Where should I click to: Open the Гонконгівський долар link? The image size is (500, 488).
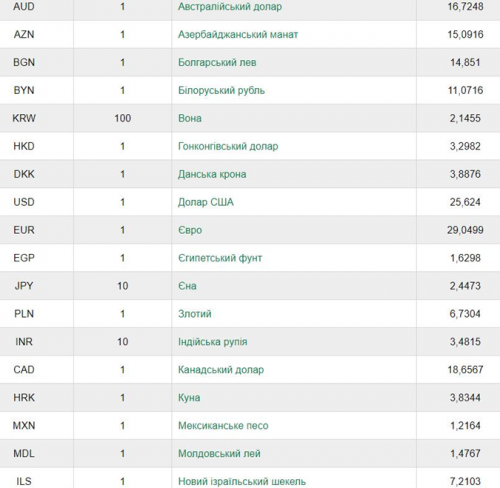[228, 146]
